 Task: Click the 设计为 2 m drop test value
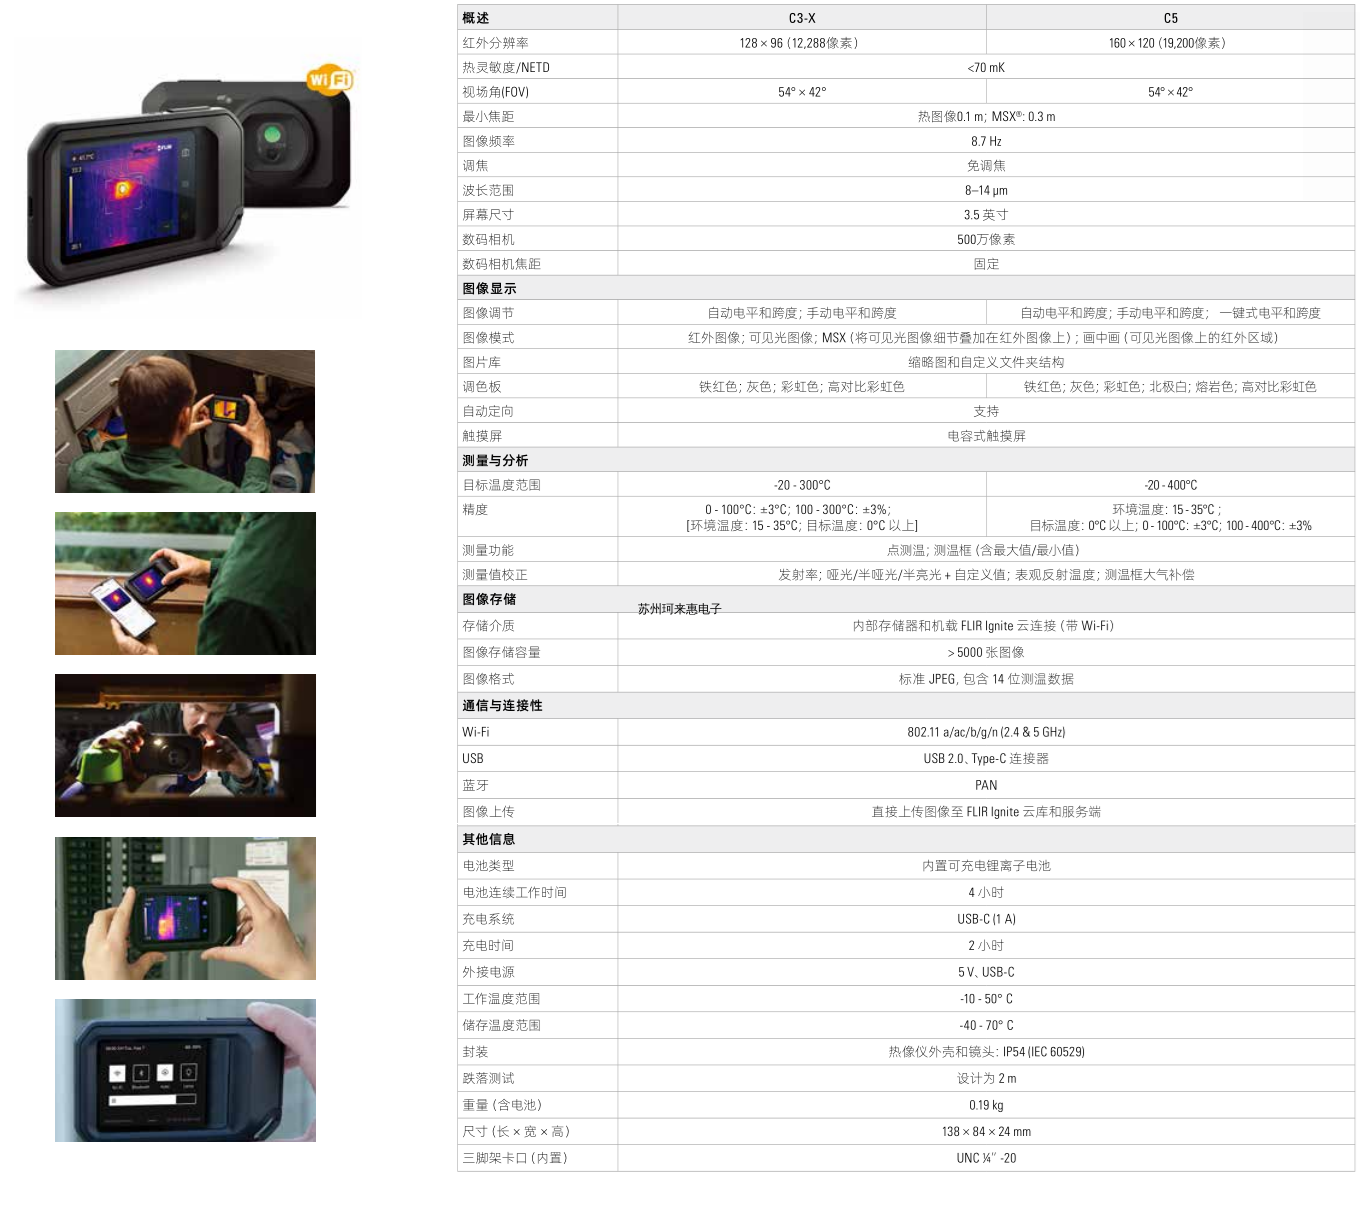coord(986,1078)
